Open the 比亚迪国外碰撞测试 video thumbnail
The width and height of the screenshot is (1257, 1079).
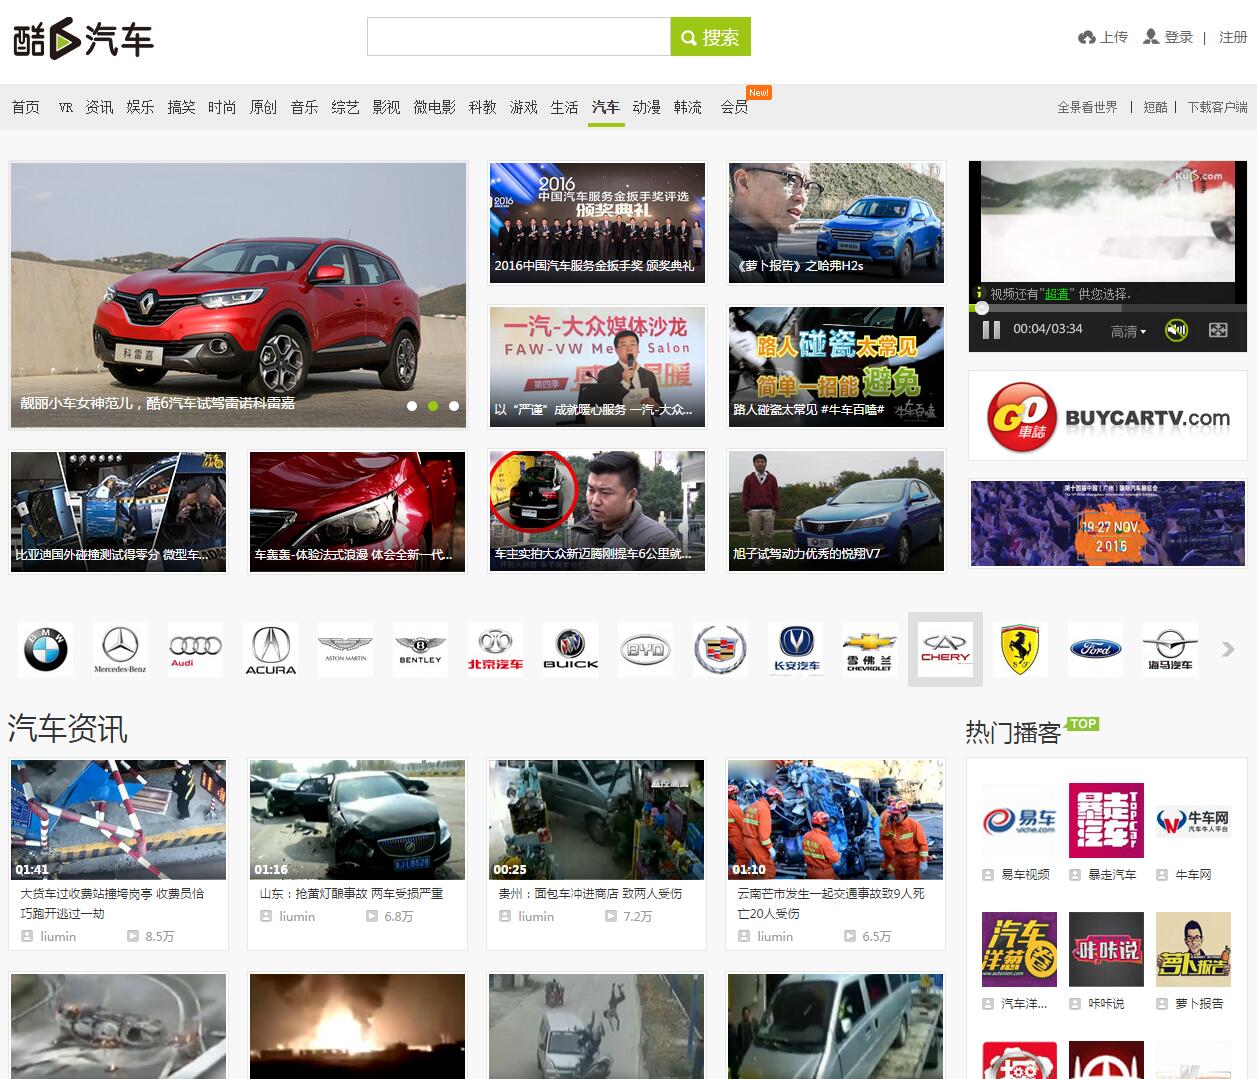point(118,512)
